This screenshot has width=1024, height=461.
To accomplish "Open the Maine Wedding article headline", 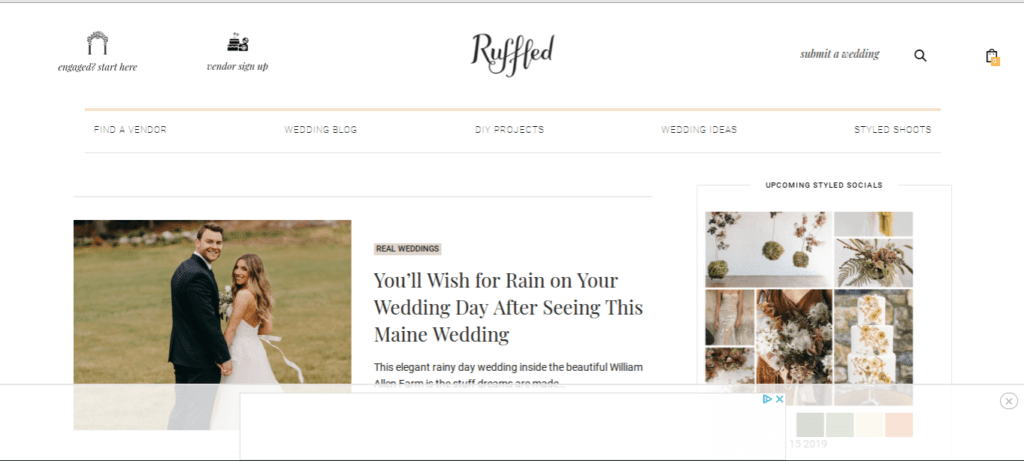I will pyautogui.click(x=508, y=307).
